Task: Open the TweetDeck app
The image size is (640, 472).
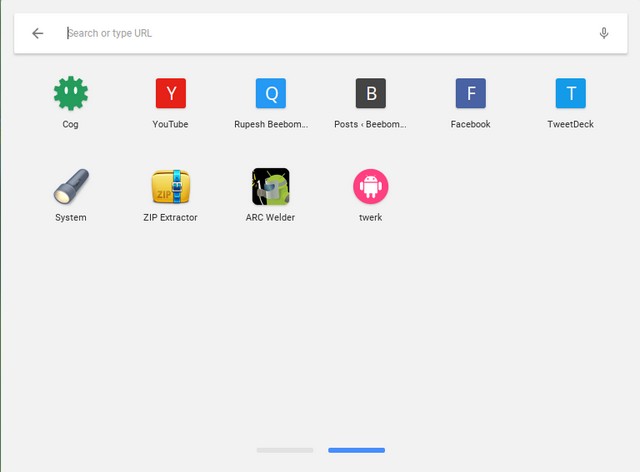Action: point(571,94)
